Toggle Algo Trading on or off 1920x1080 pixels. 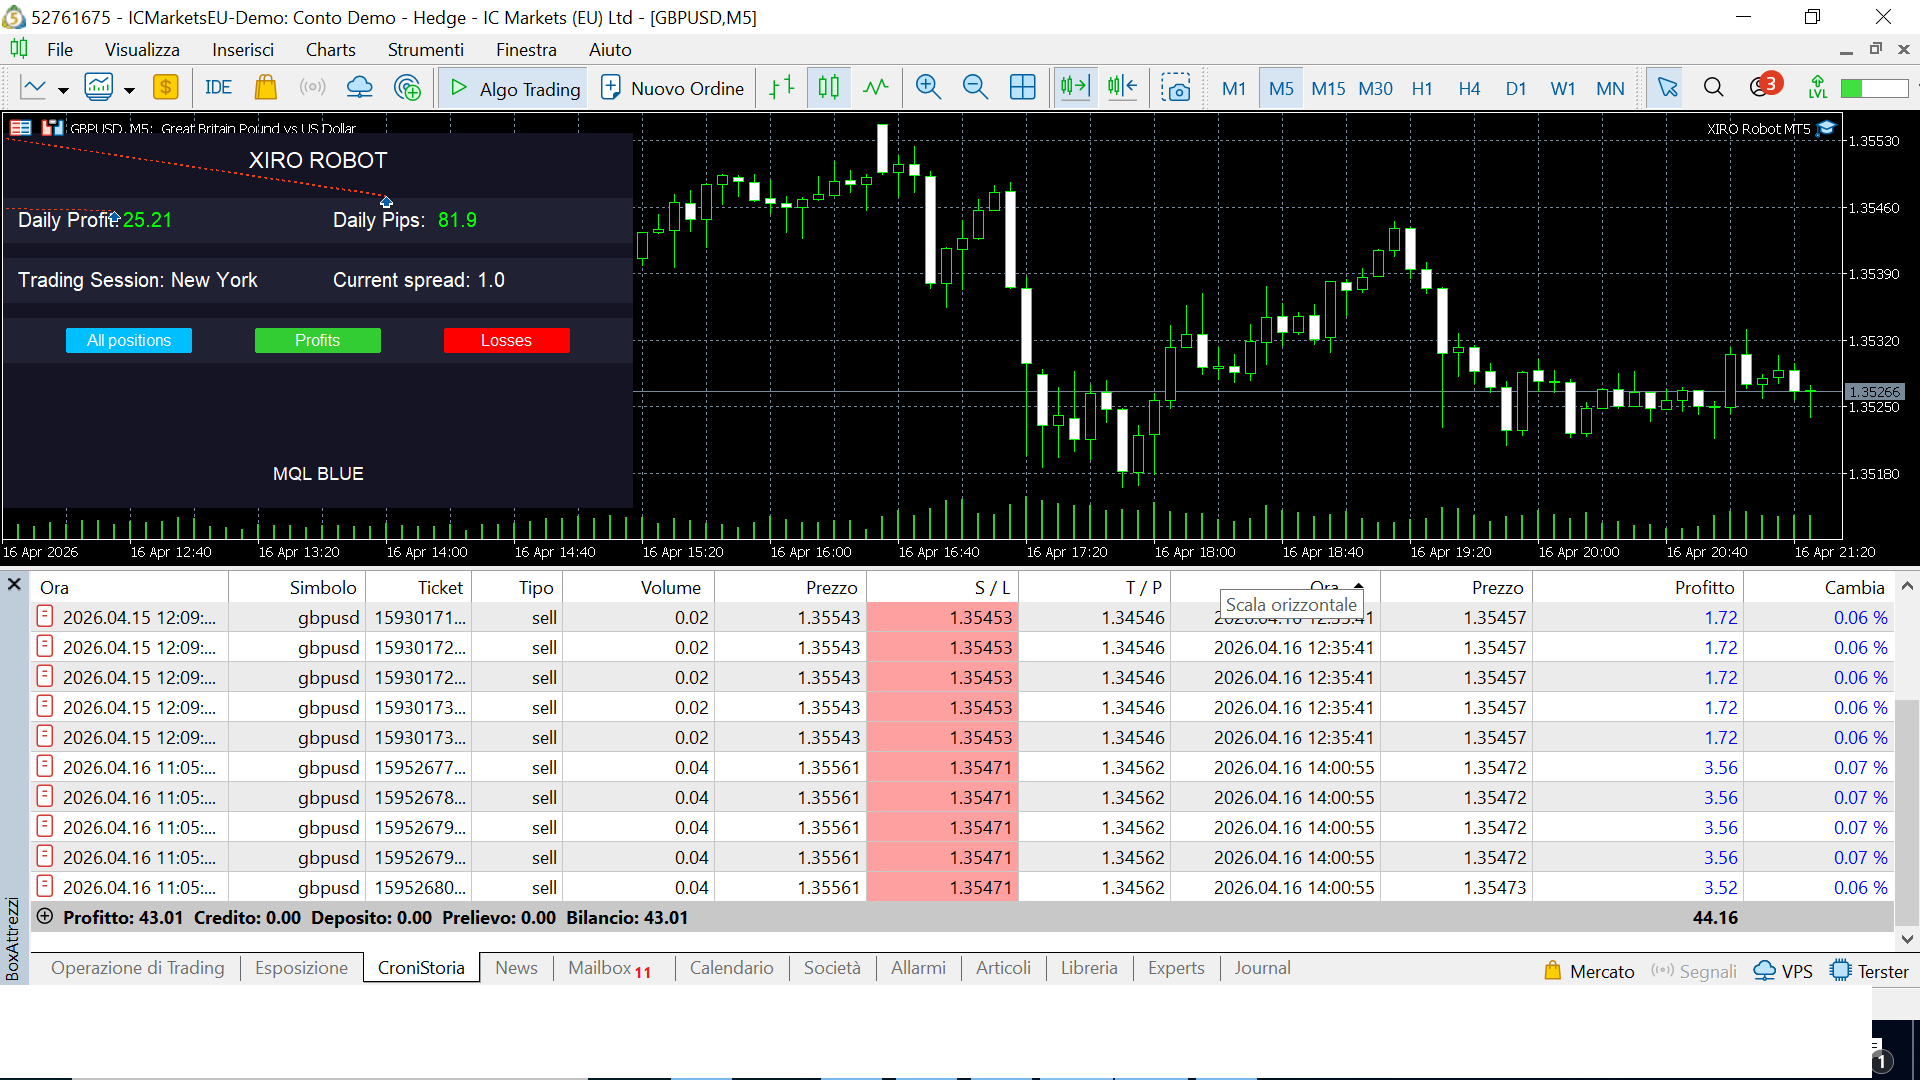point(515,88)
